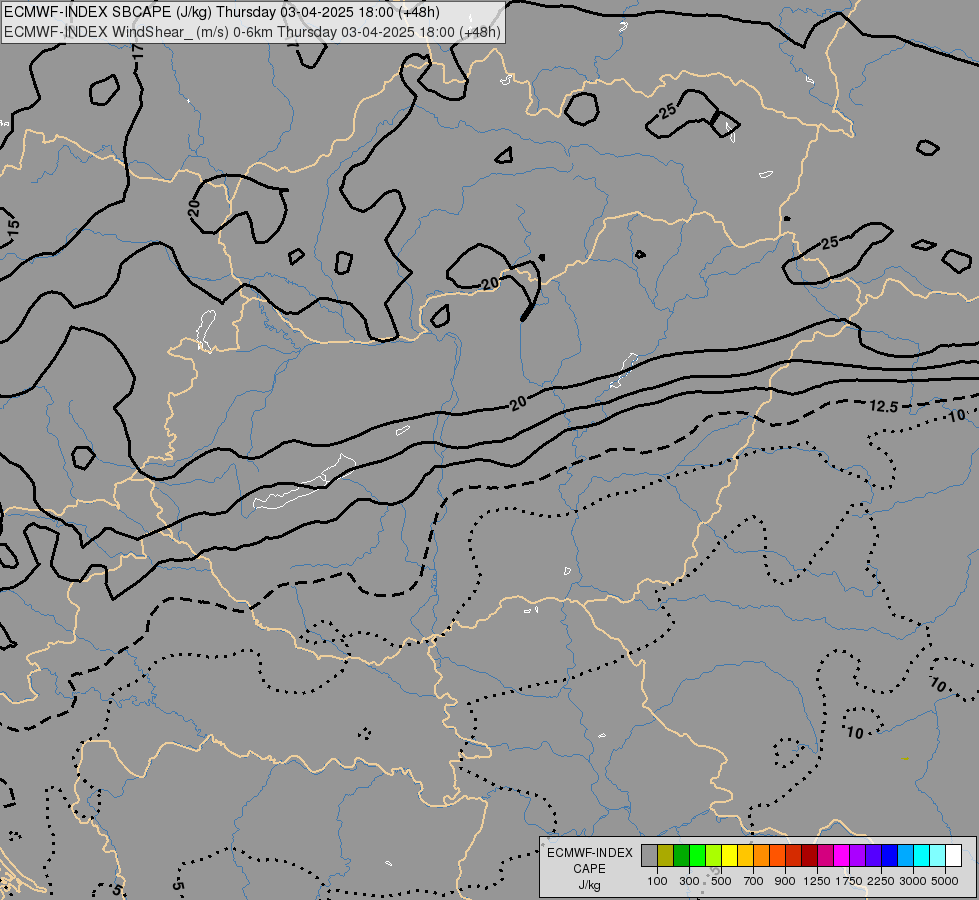This screenshot has height=900, width=979.
Task: Click the WindShear 0-6km title line
Action: [x=252, y=32]
